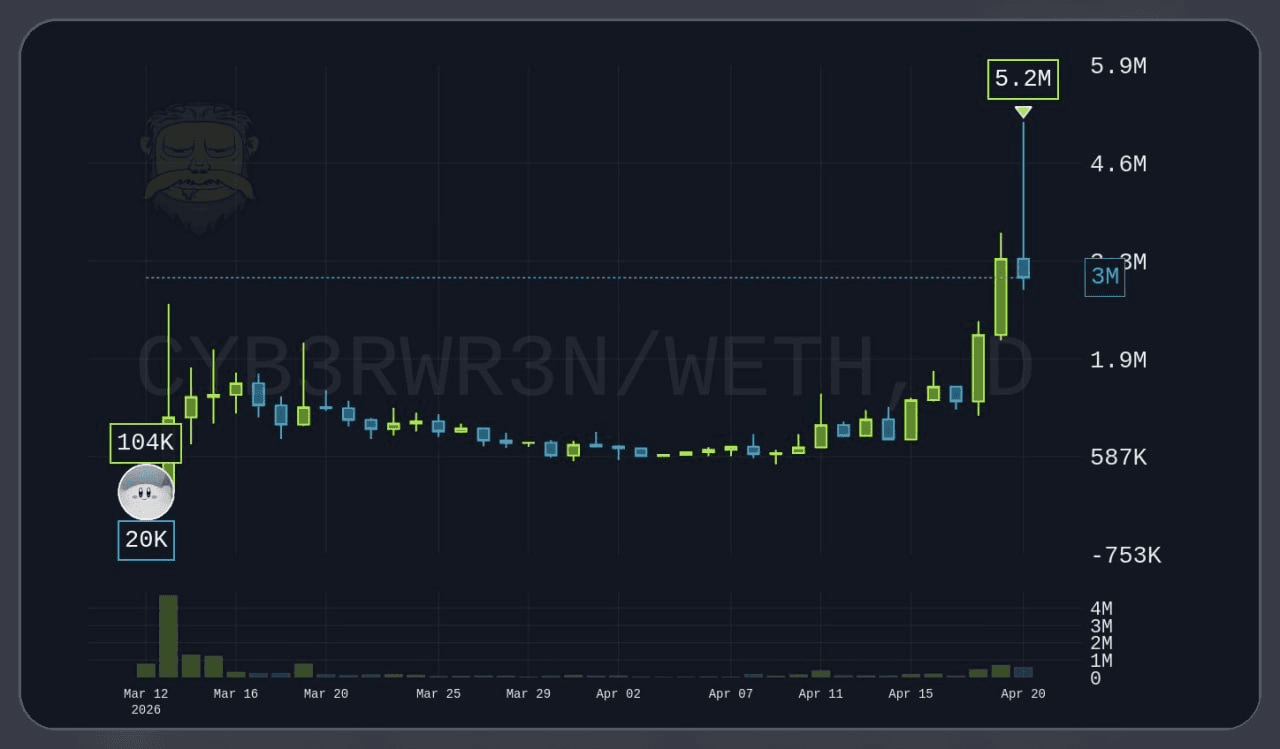Click the 104K green price label
Image resolution: width=1280 pixels, height=749 pixels.
145,441
